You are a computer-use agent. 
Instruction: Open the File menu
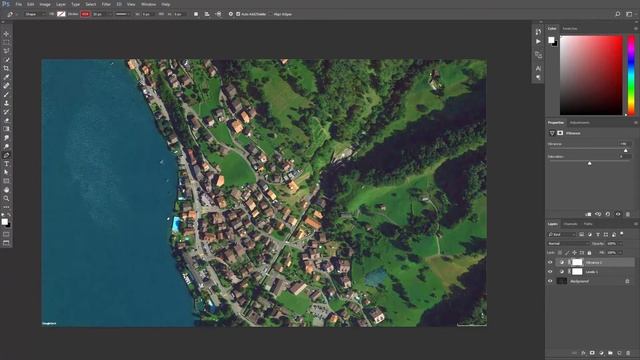pyautogui.click(x=19, y=4)
